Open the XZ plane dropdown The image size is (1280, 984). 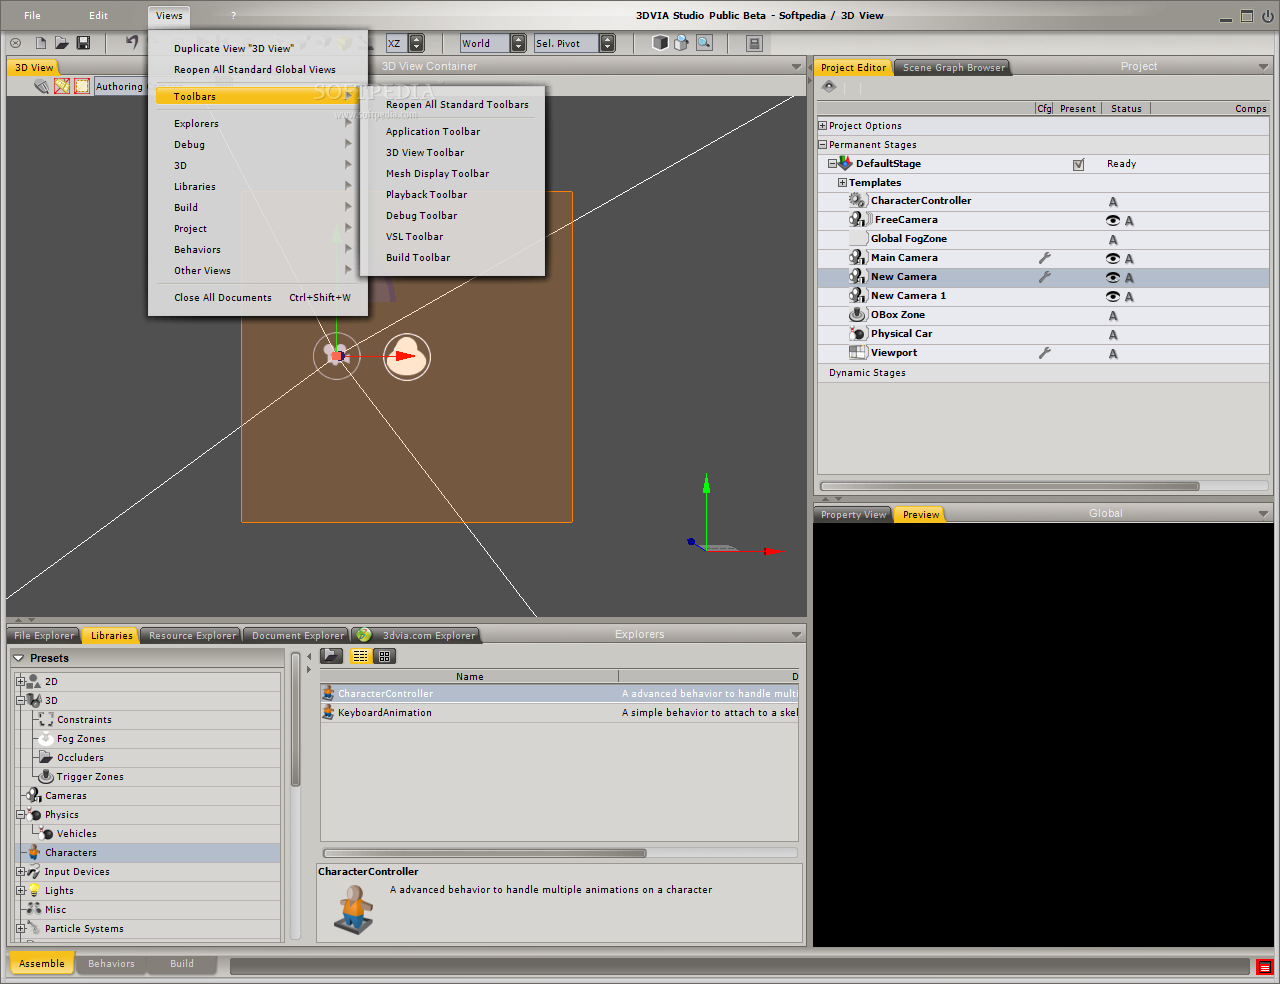point(416,43)
